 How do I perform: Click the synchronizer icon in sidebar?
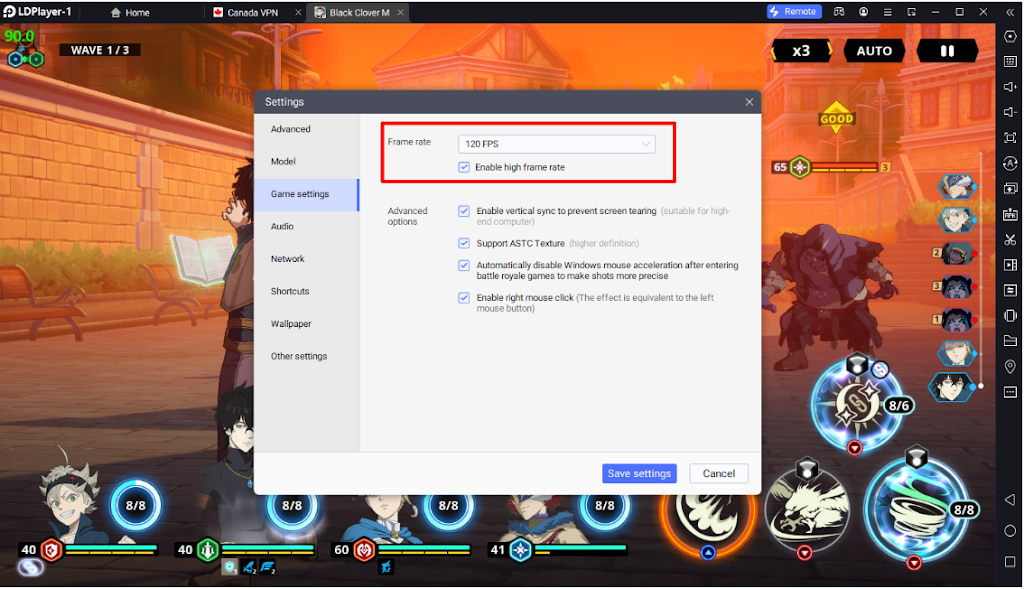tap(1010, 291)
